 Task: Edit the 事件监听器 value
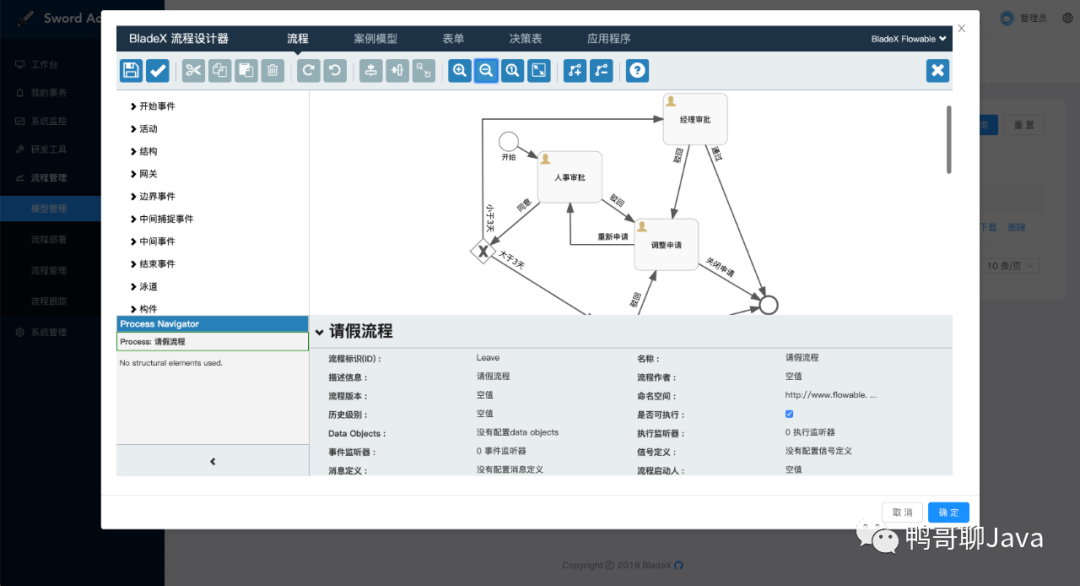[x=501, y=451]
